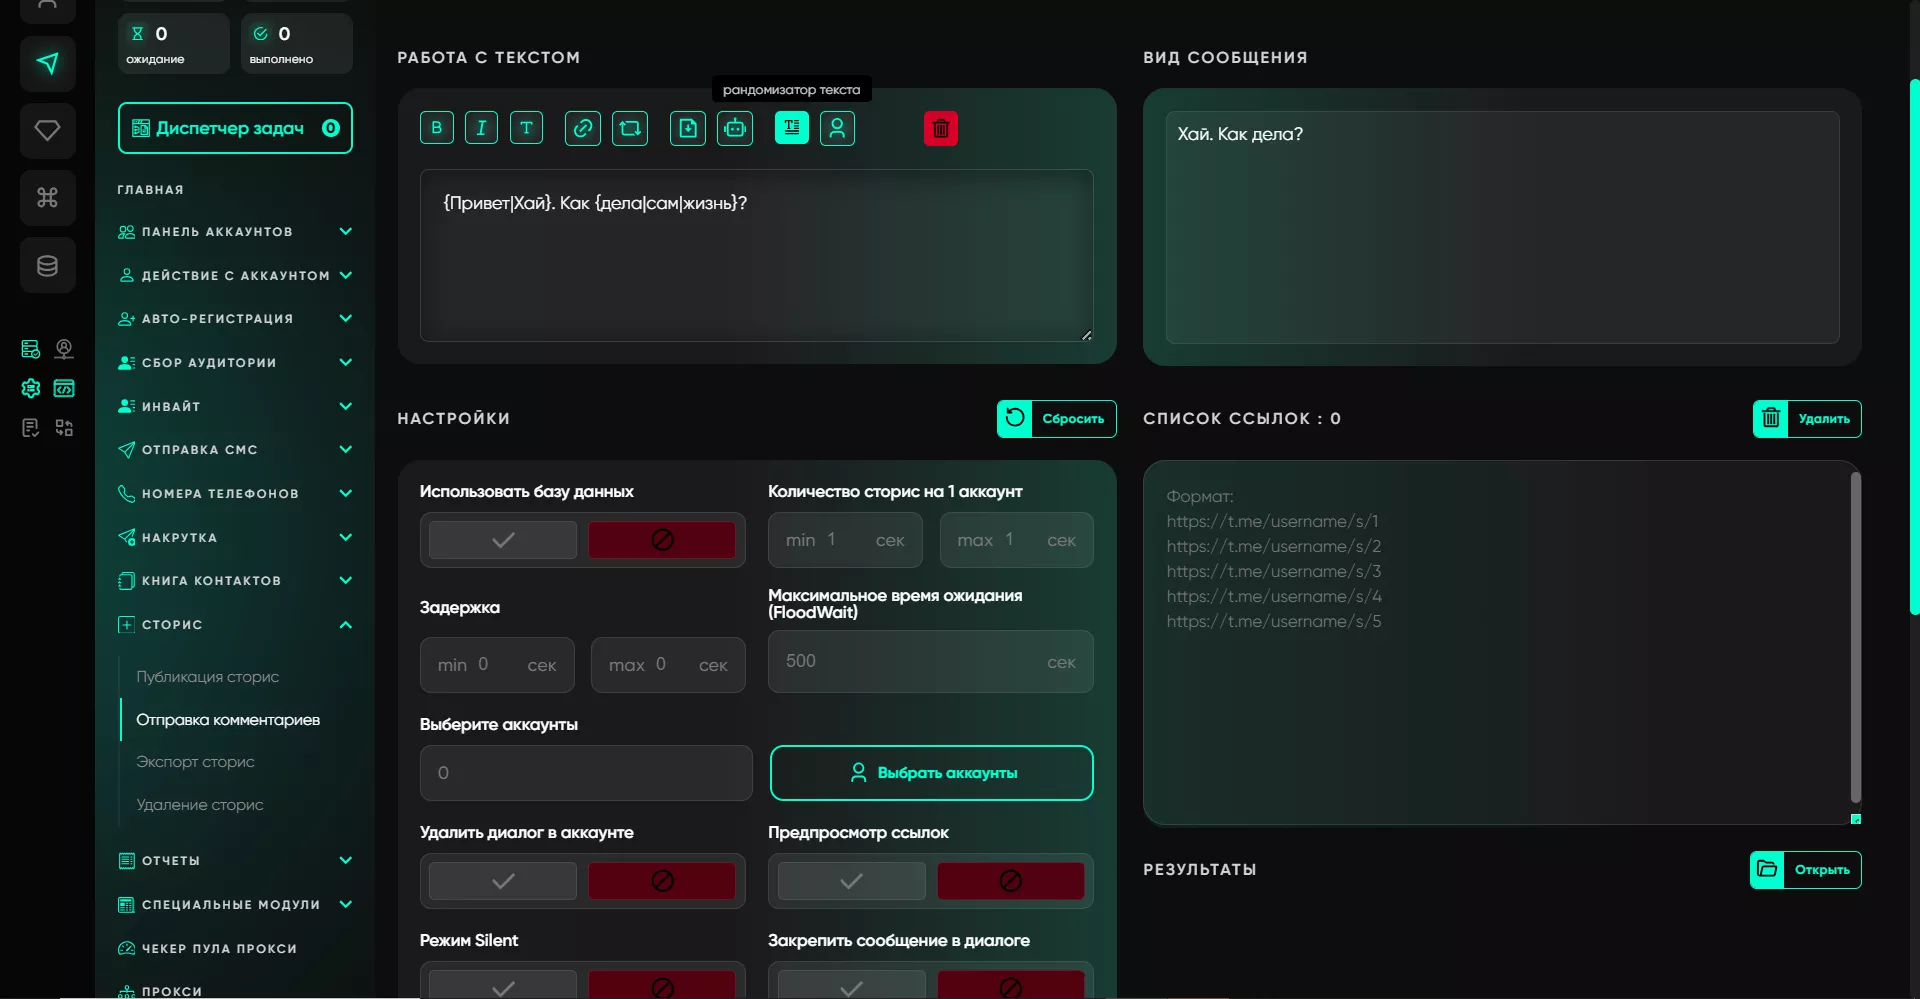The width and height of the screenshot is (1920, 999).
Task: Enable 'Закрепить сообщение в диалоге' checkmark option
Action: (x=851, y=985)
